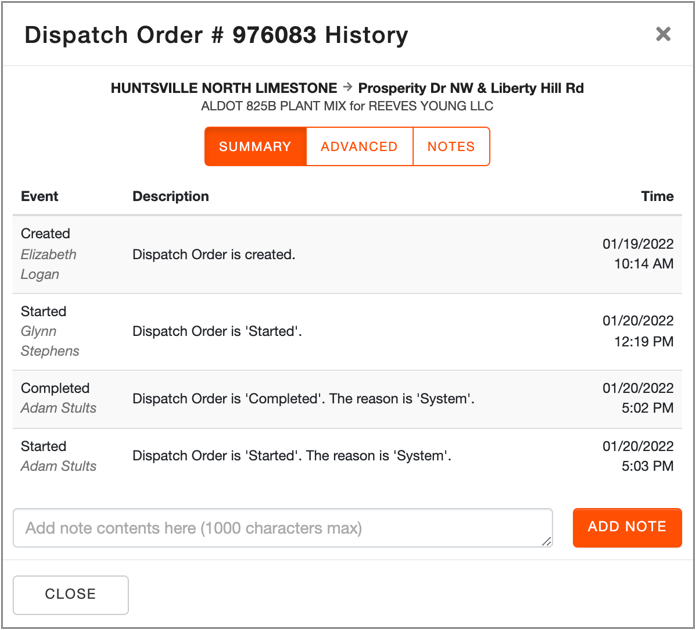
Task: Click the Huntsville North Limestone heading
Action: coord(224,88)
